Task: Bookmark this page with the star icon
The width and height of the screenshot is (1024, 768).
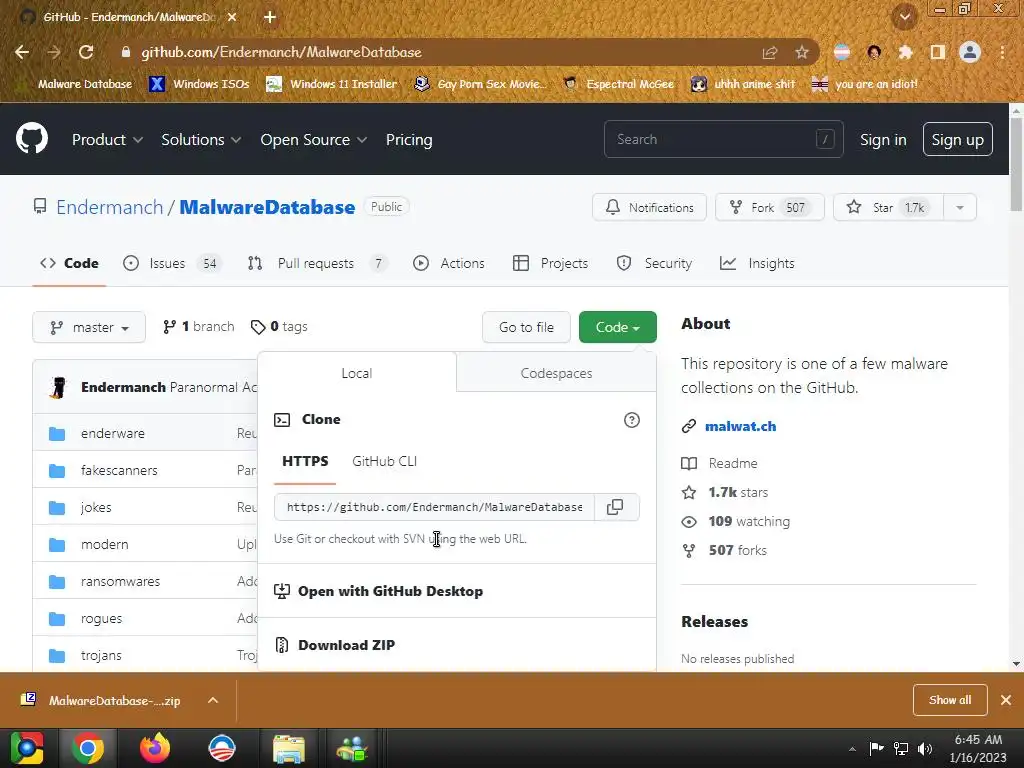Action: coord(802,52)
